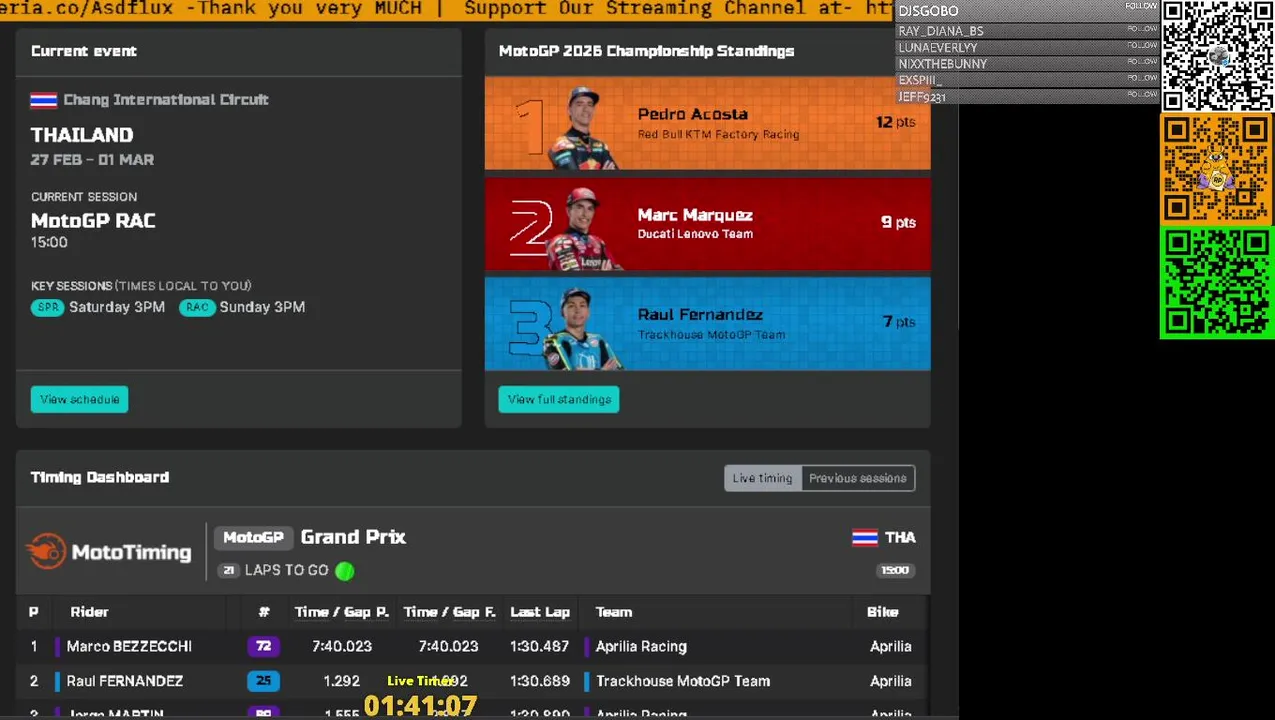
Task: Click the 1.292 gap value
Action: click(341, 682)
